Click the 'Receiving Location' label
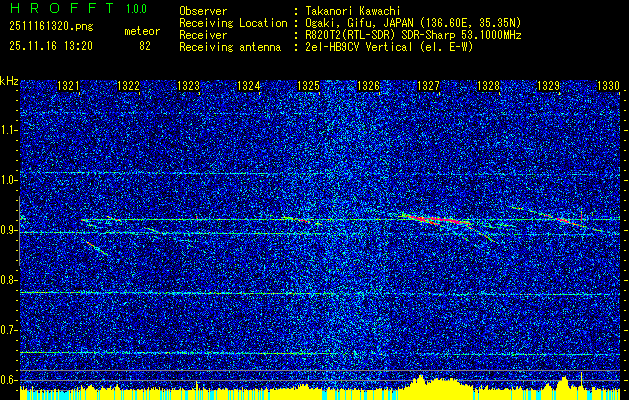The image size is (629, 400). [233, 23]
